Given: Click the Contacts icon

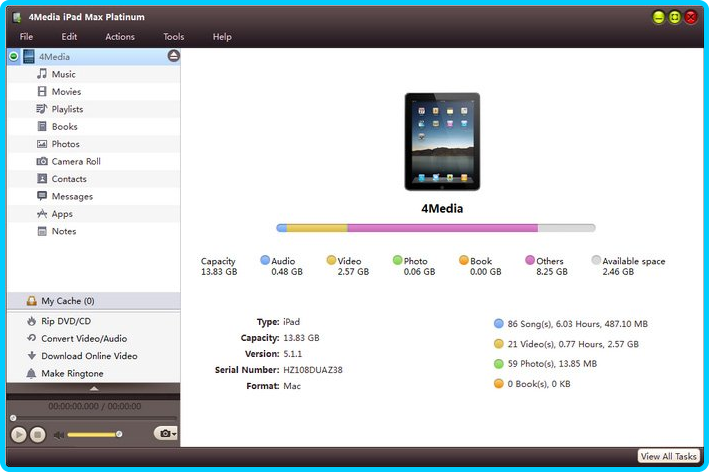Looking at the screenshot, I should tap(42, 179).
